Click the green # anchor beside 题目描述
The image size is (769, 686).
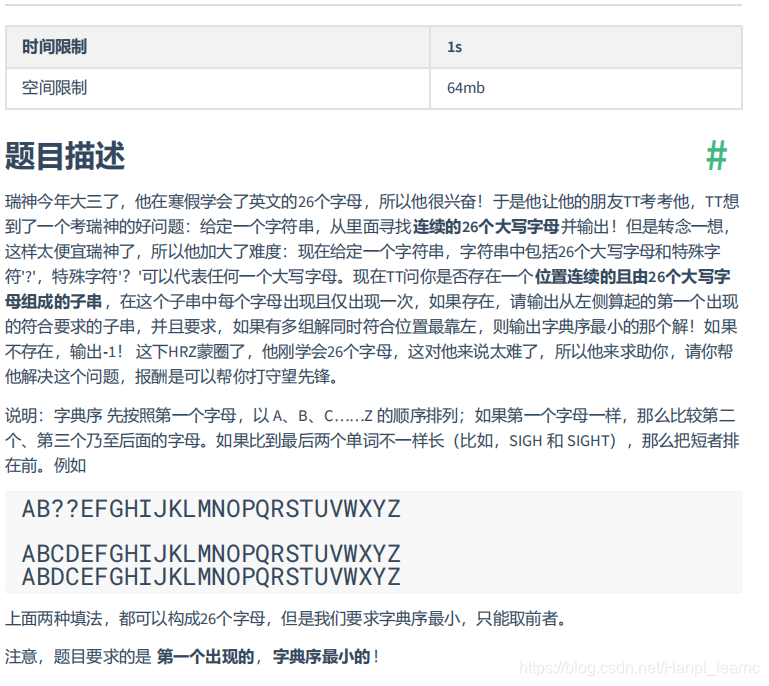(716, 156)
